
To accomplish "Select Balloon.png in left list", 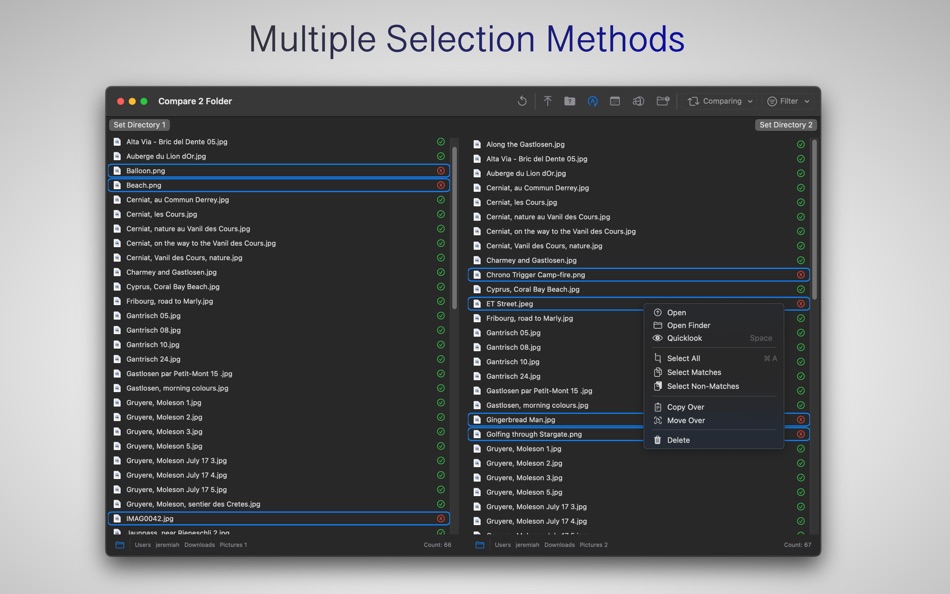I will tap(279, 171).
